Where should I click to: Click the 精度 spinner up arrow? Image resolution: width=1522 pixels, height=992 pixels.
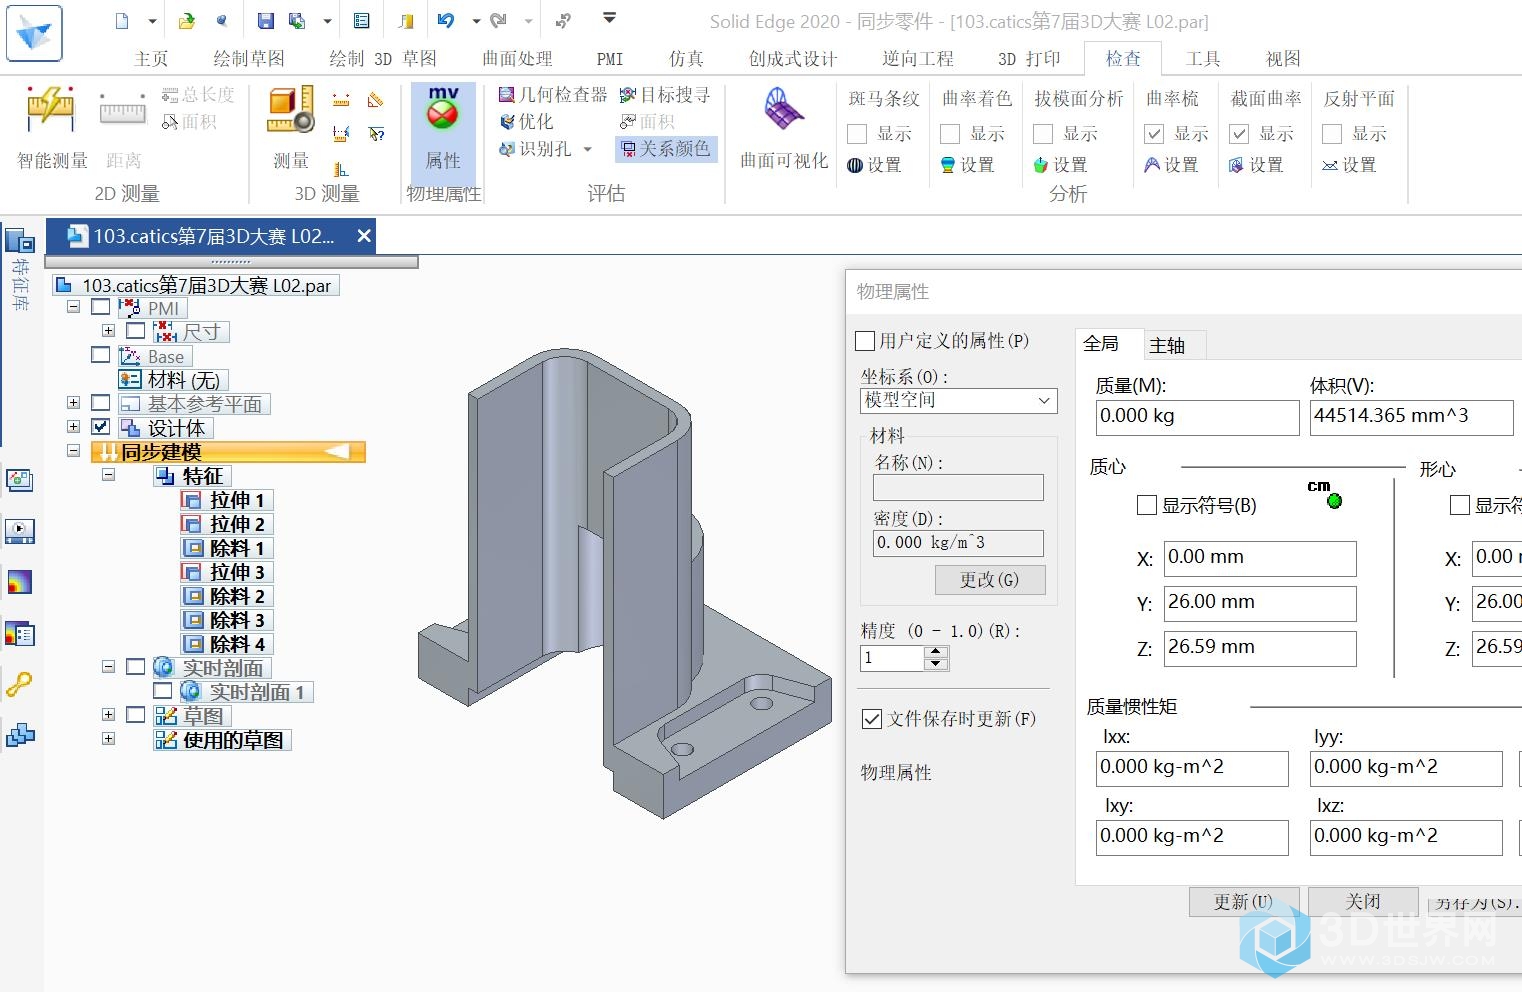point(936,652)
